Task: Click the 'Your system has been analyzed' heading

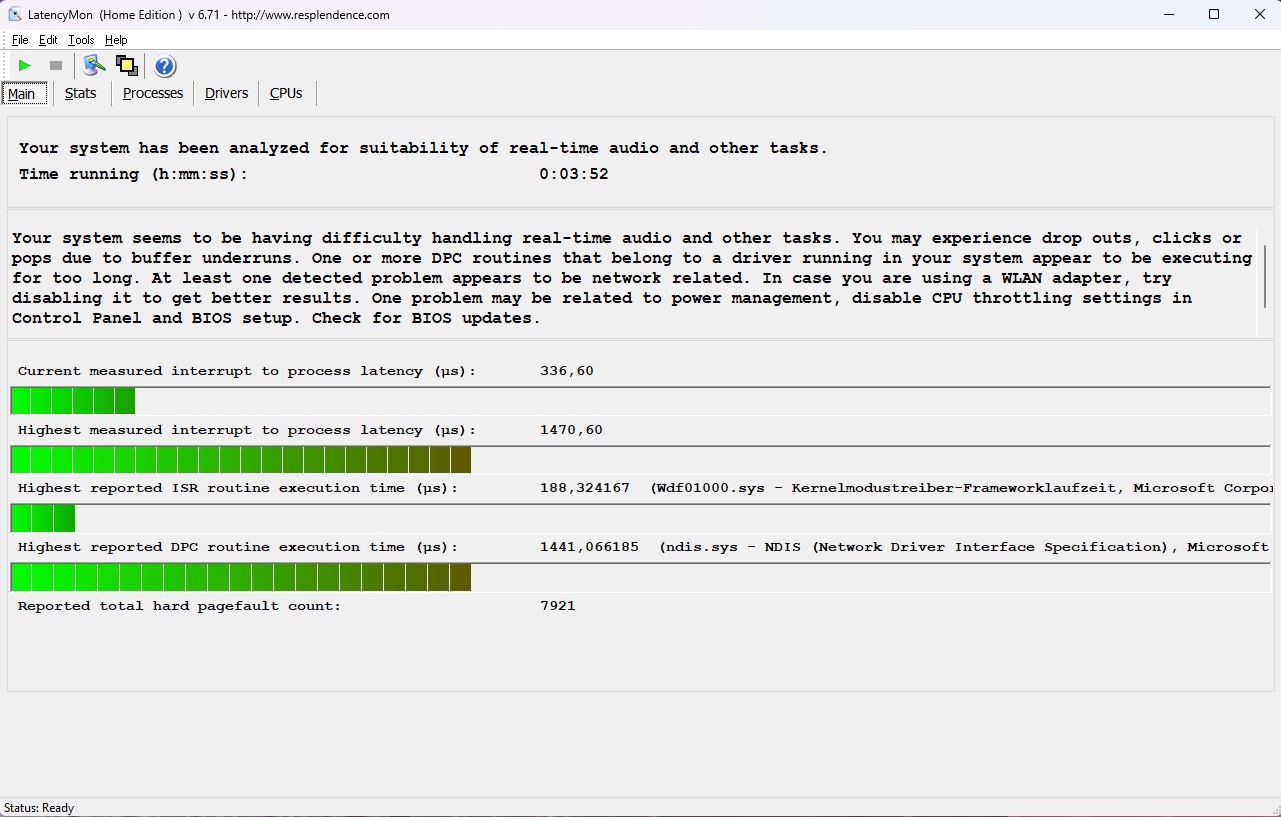Action: pos(423,148)
